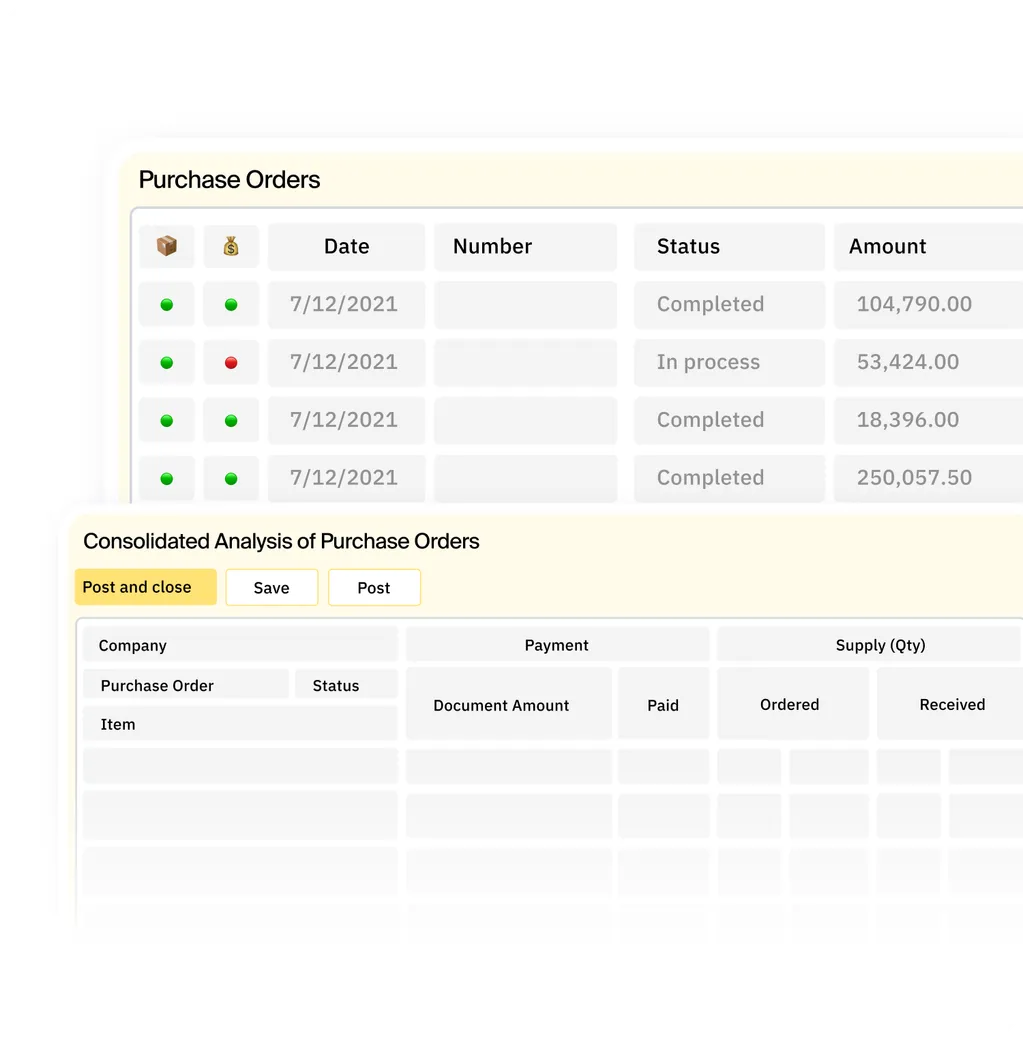The height and width of the screenshot is (1038, 1023).
Task: Click the Amount column header
Action: pos(928,246)
